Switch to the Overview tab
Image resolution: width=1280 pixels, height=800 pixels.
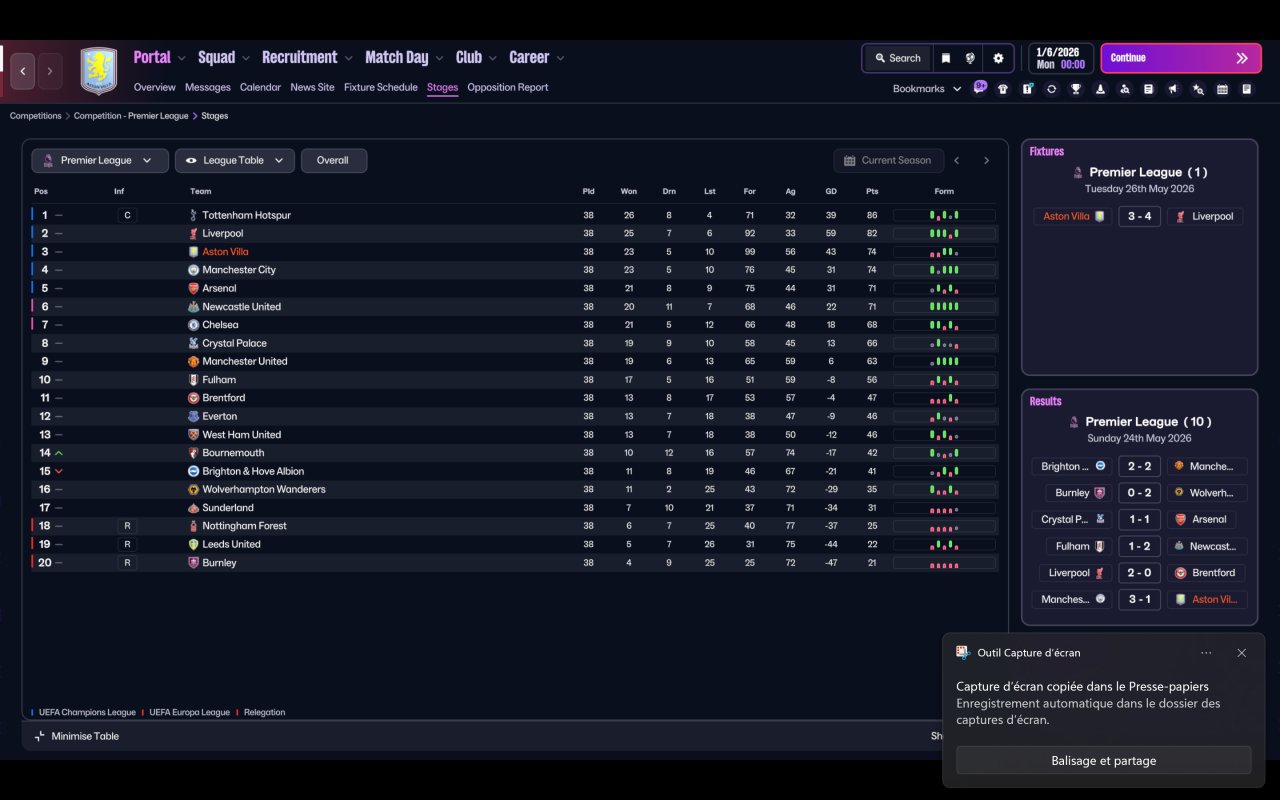tap(155, 87)
